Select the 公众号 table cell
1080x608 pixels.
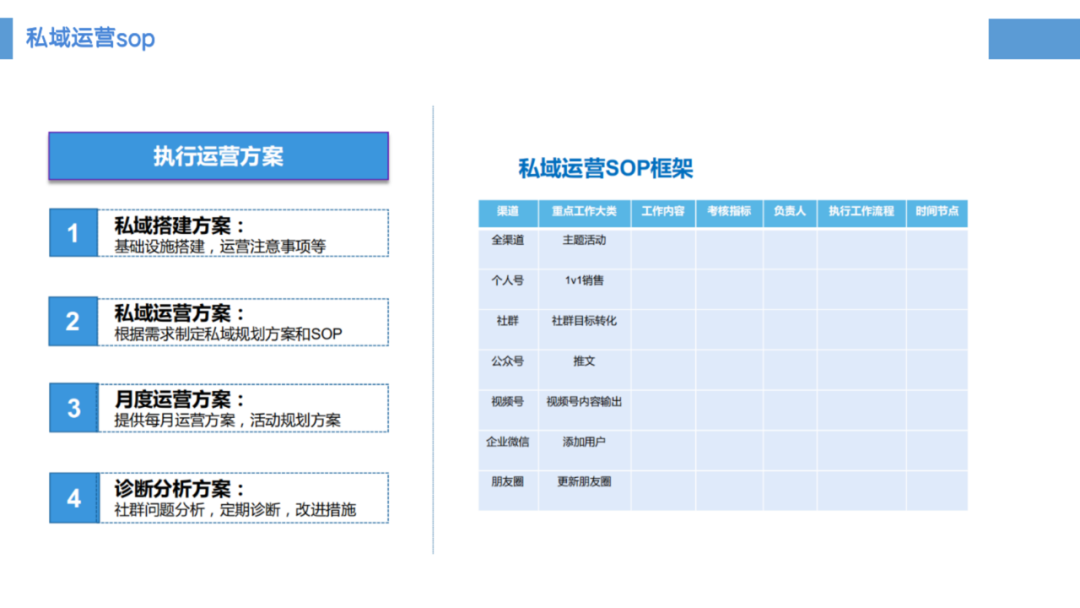pyautogui.click(x=508, y=370)
